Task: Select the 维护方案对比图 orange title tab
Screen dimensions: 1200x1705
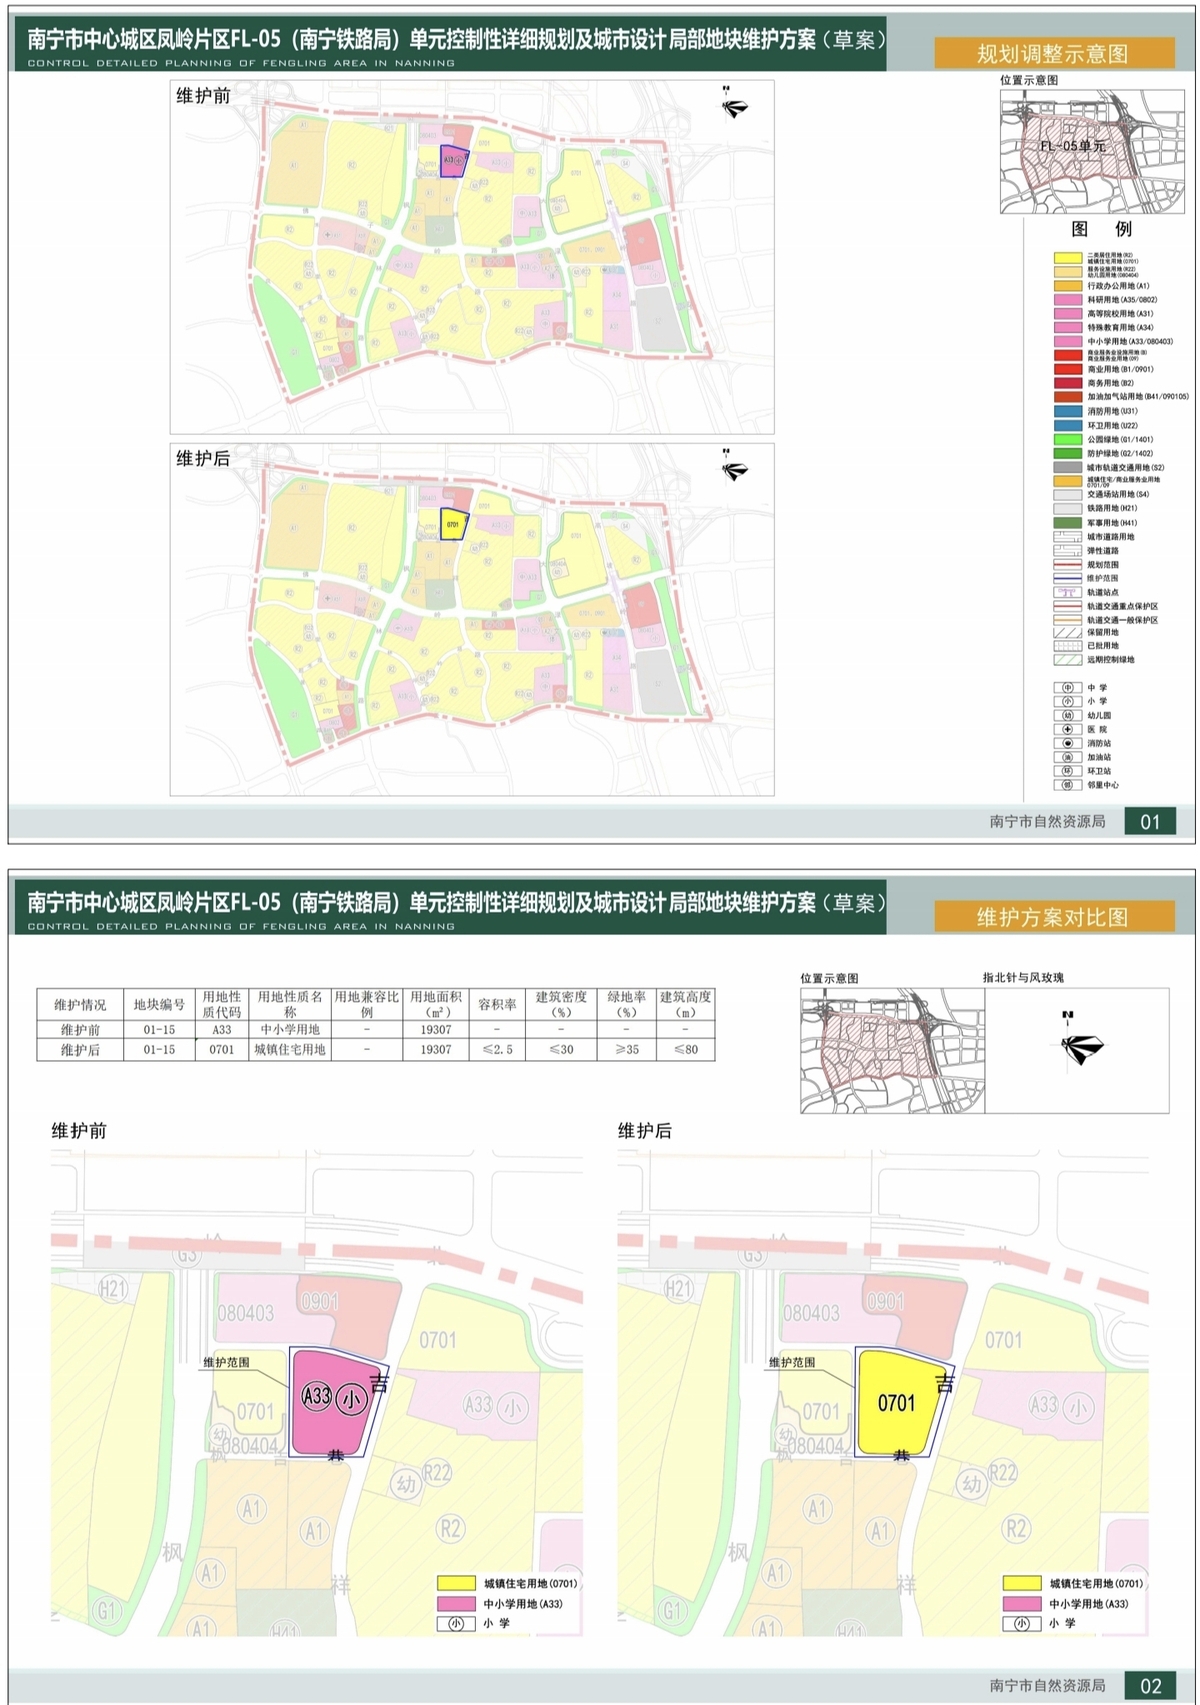Action: pyautogui.click(x=1054, y=917)
